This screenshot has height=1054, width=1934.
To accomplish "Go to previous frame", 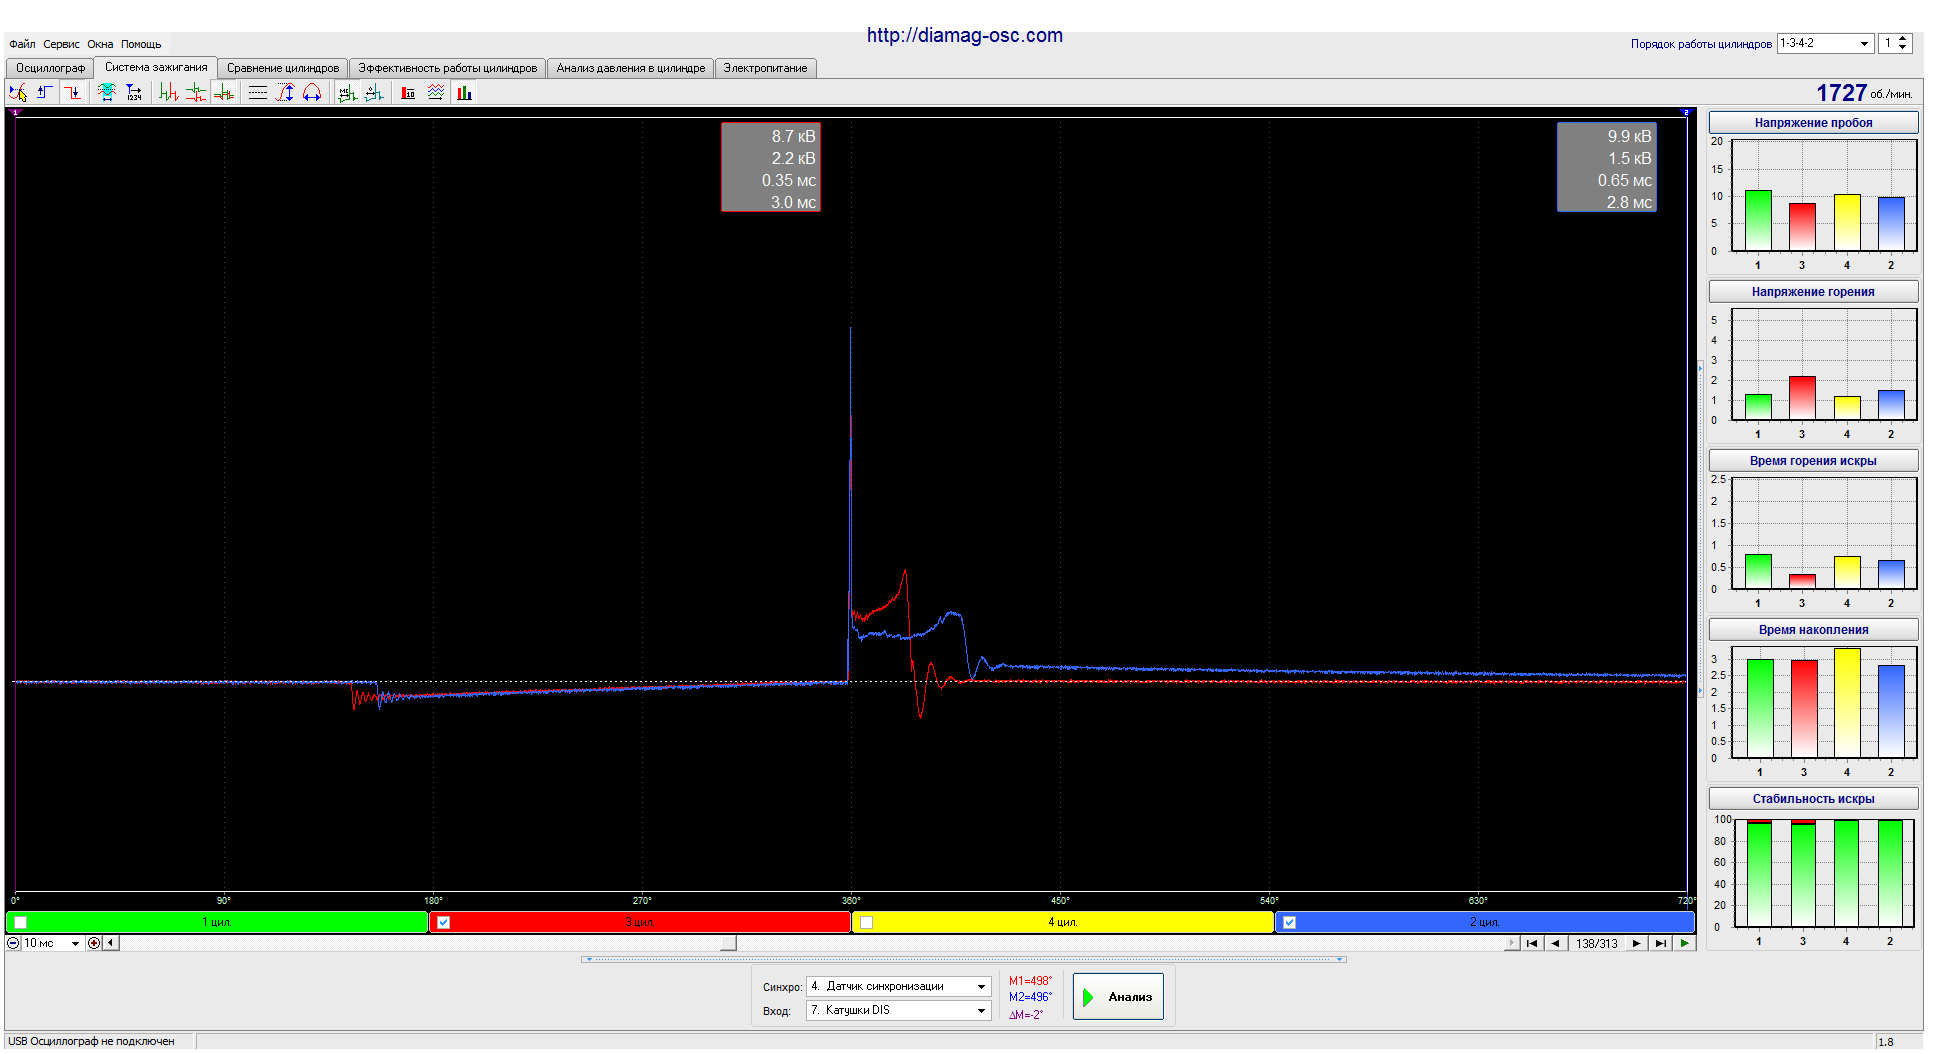I will click(x=1556, y=943).
